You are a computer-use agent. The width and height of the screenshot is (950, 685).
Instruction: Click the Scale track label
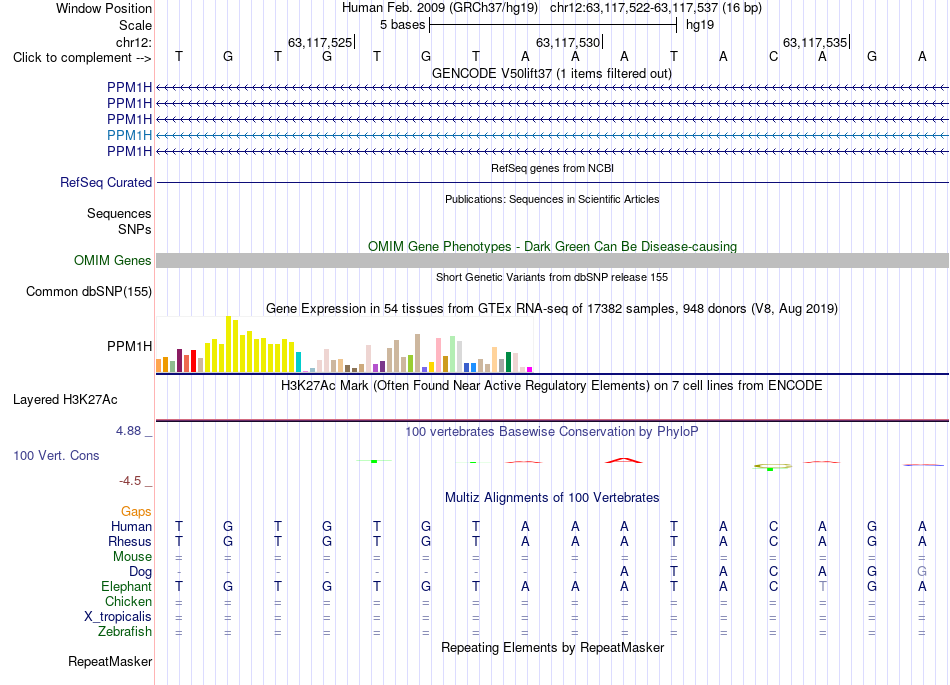(x=135, y=25)
